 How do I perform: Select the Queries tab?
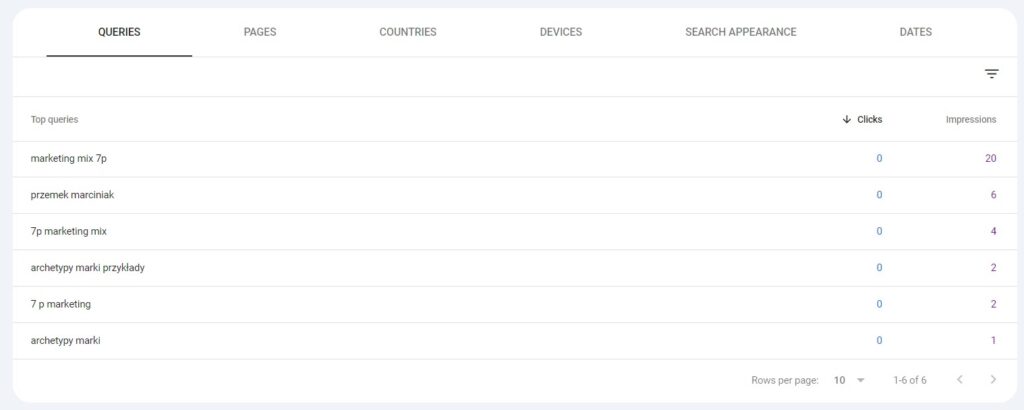tap(119, 32)
